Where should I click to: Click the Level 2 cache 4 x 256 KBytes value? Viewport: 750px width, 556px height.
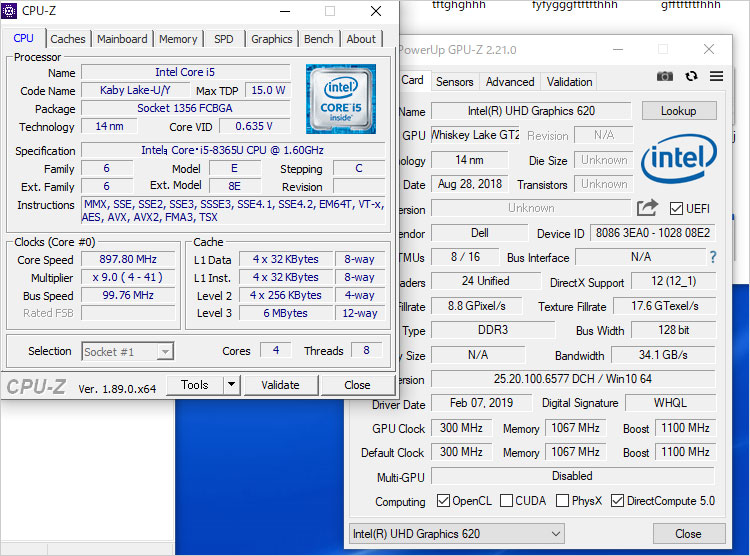(286, 295)
